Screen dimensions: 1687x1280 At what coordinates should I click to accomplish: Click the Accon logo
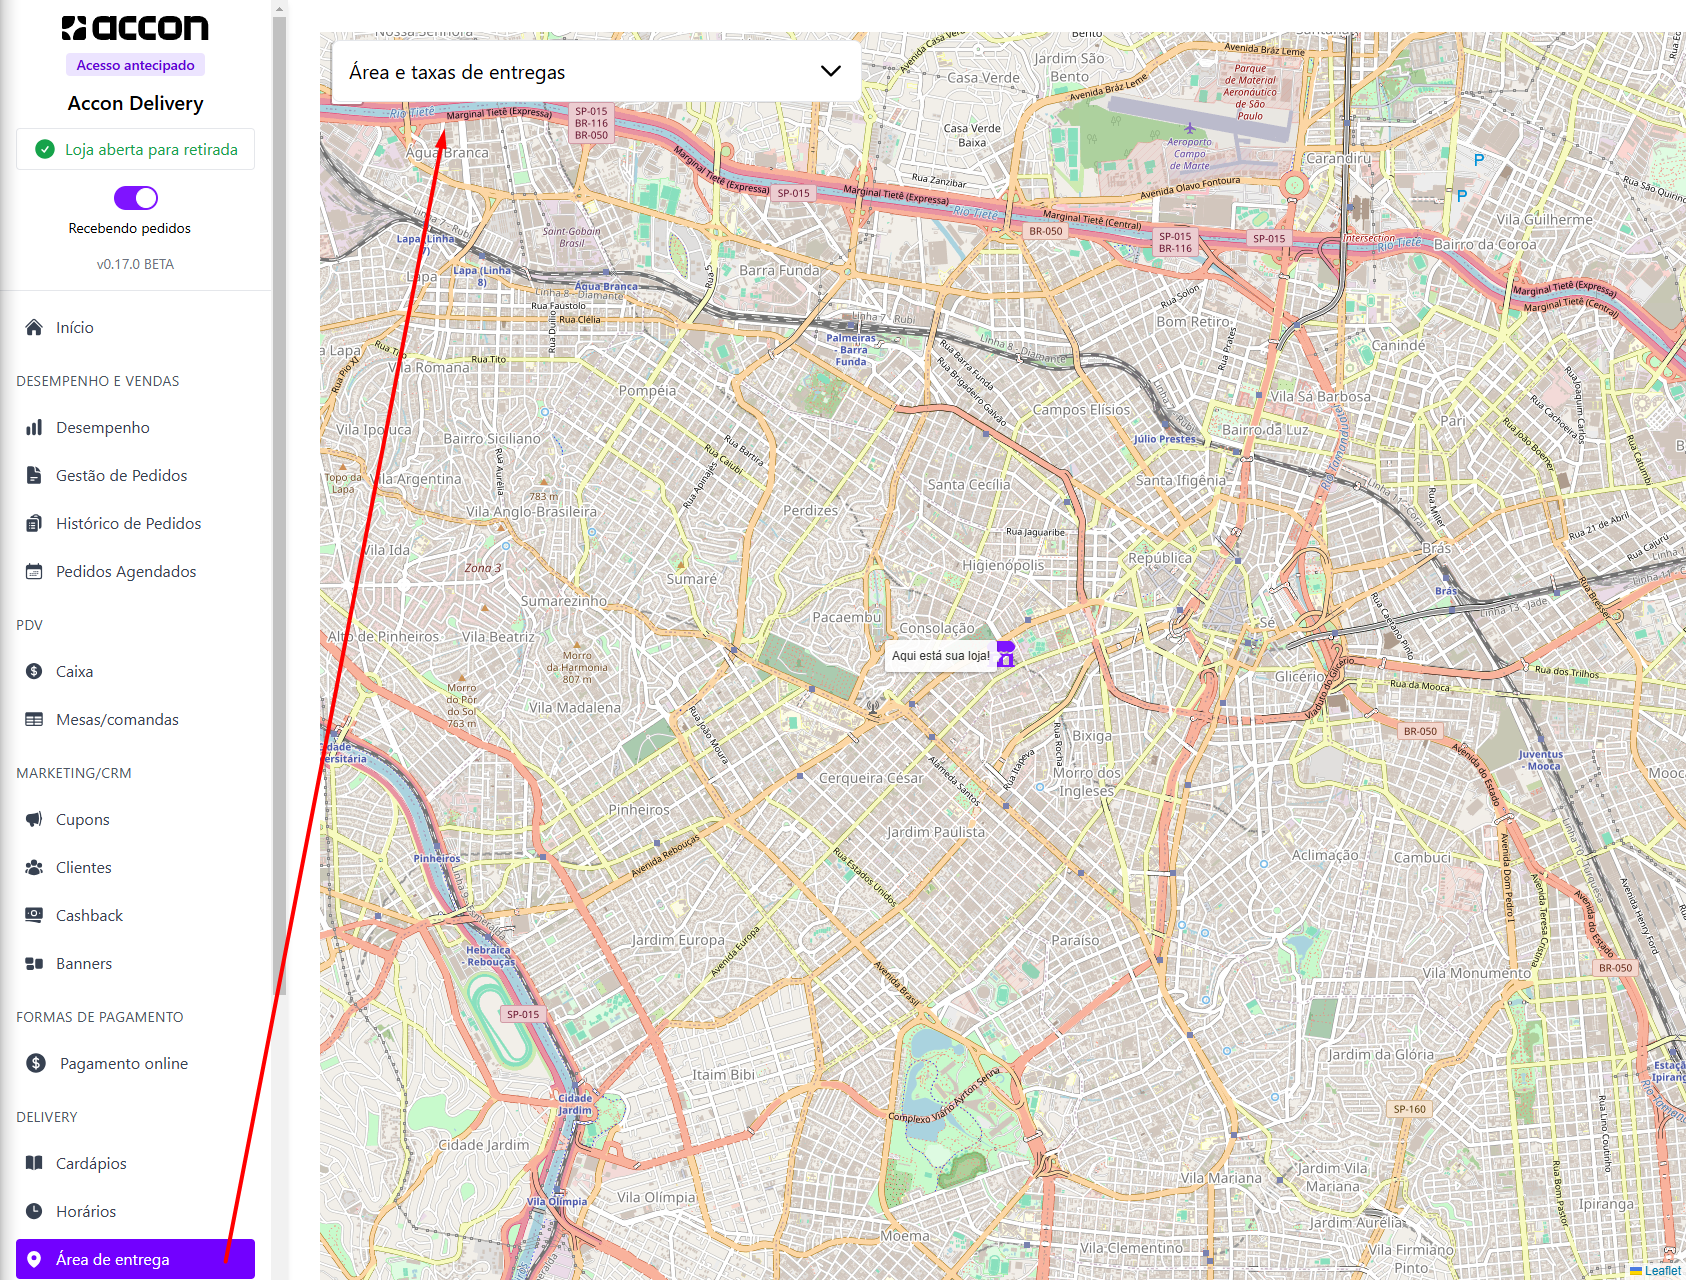pos(135,28)
